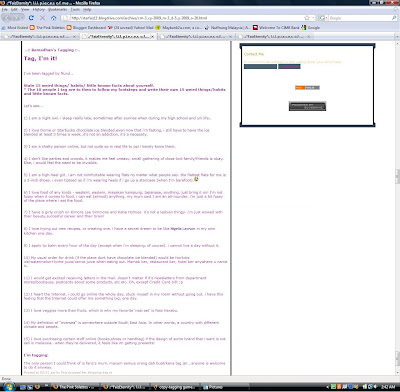400x392 pixels.
Task: Click the Reload page icon
Action: pyautogui.click(x=31, y=18)
